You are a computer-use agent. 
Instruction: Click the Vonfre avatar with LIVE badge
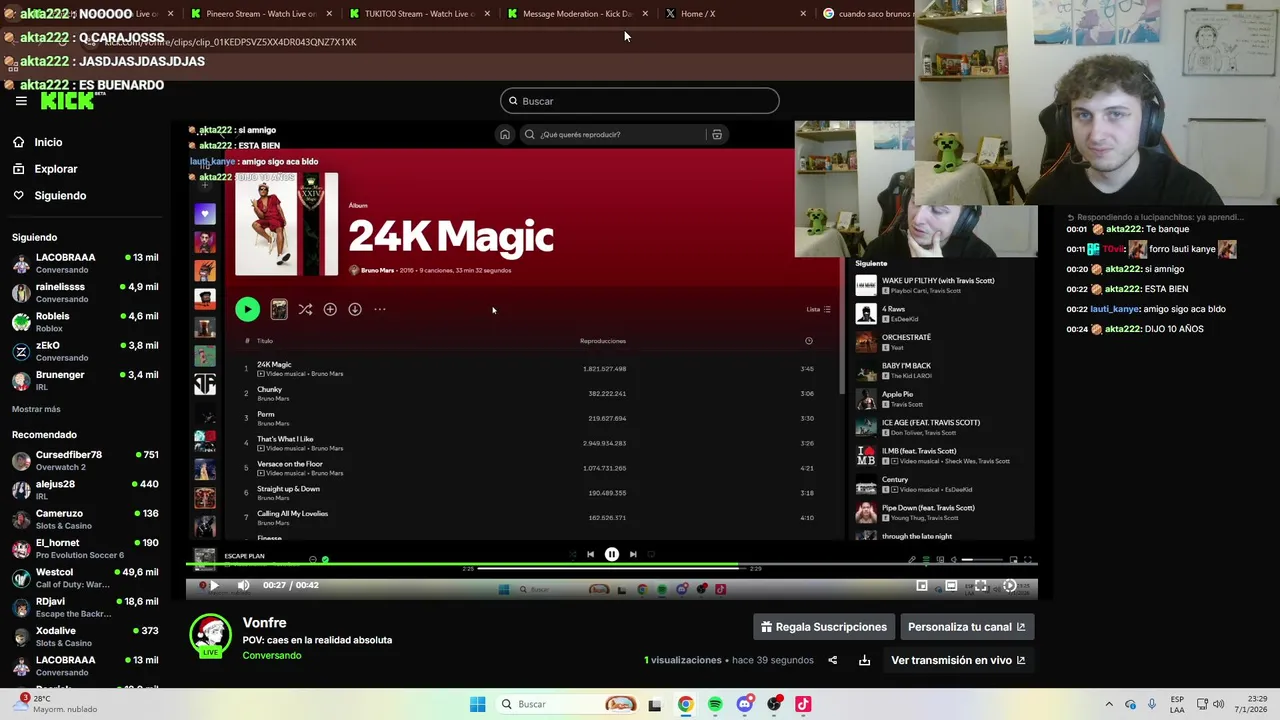click(210, 636)
